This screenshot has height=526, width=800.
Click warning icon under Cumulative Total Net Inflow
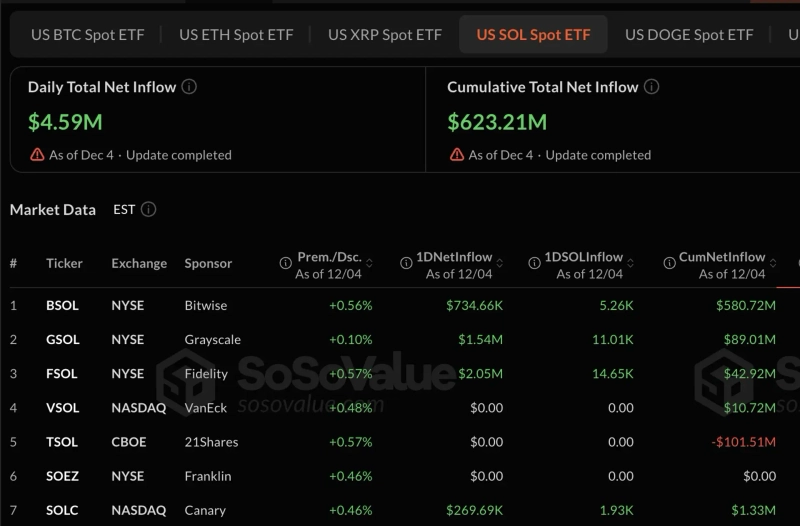(x=457, y=155)
